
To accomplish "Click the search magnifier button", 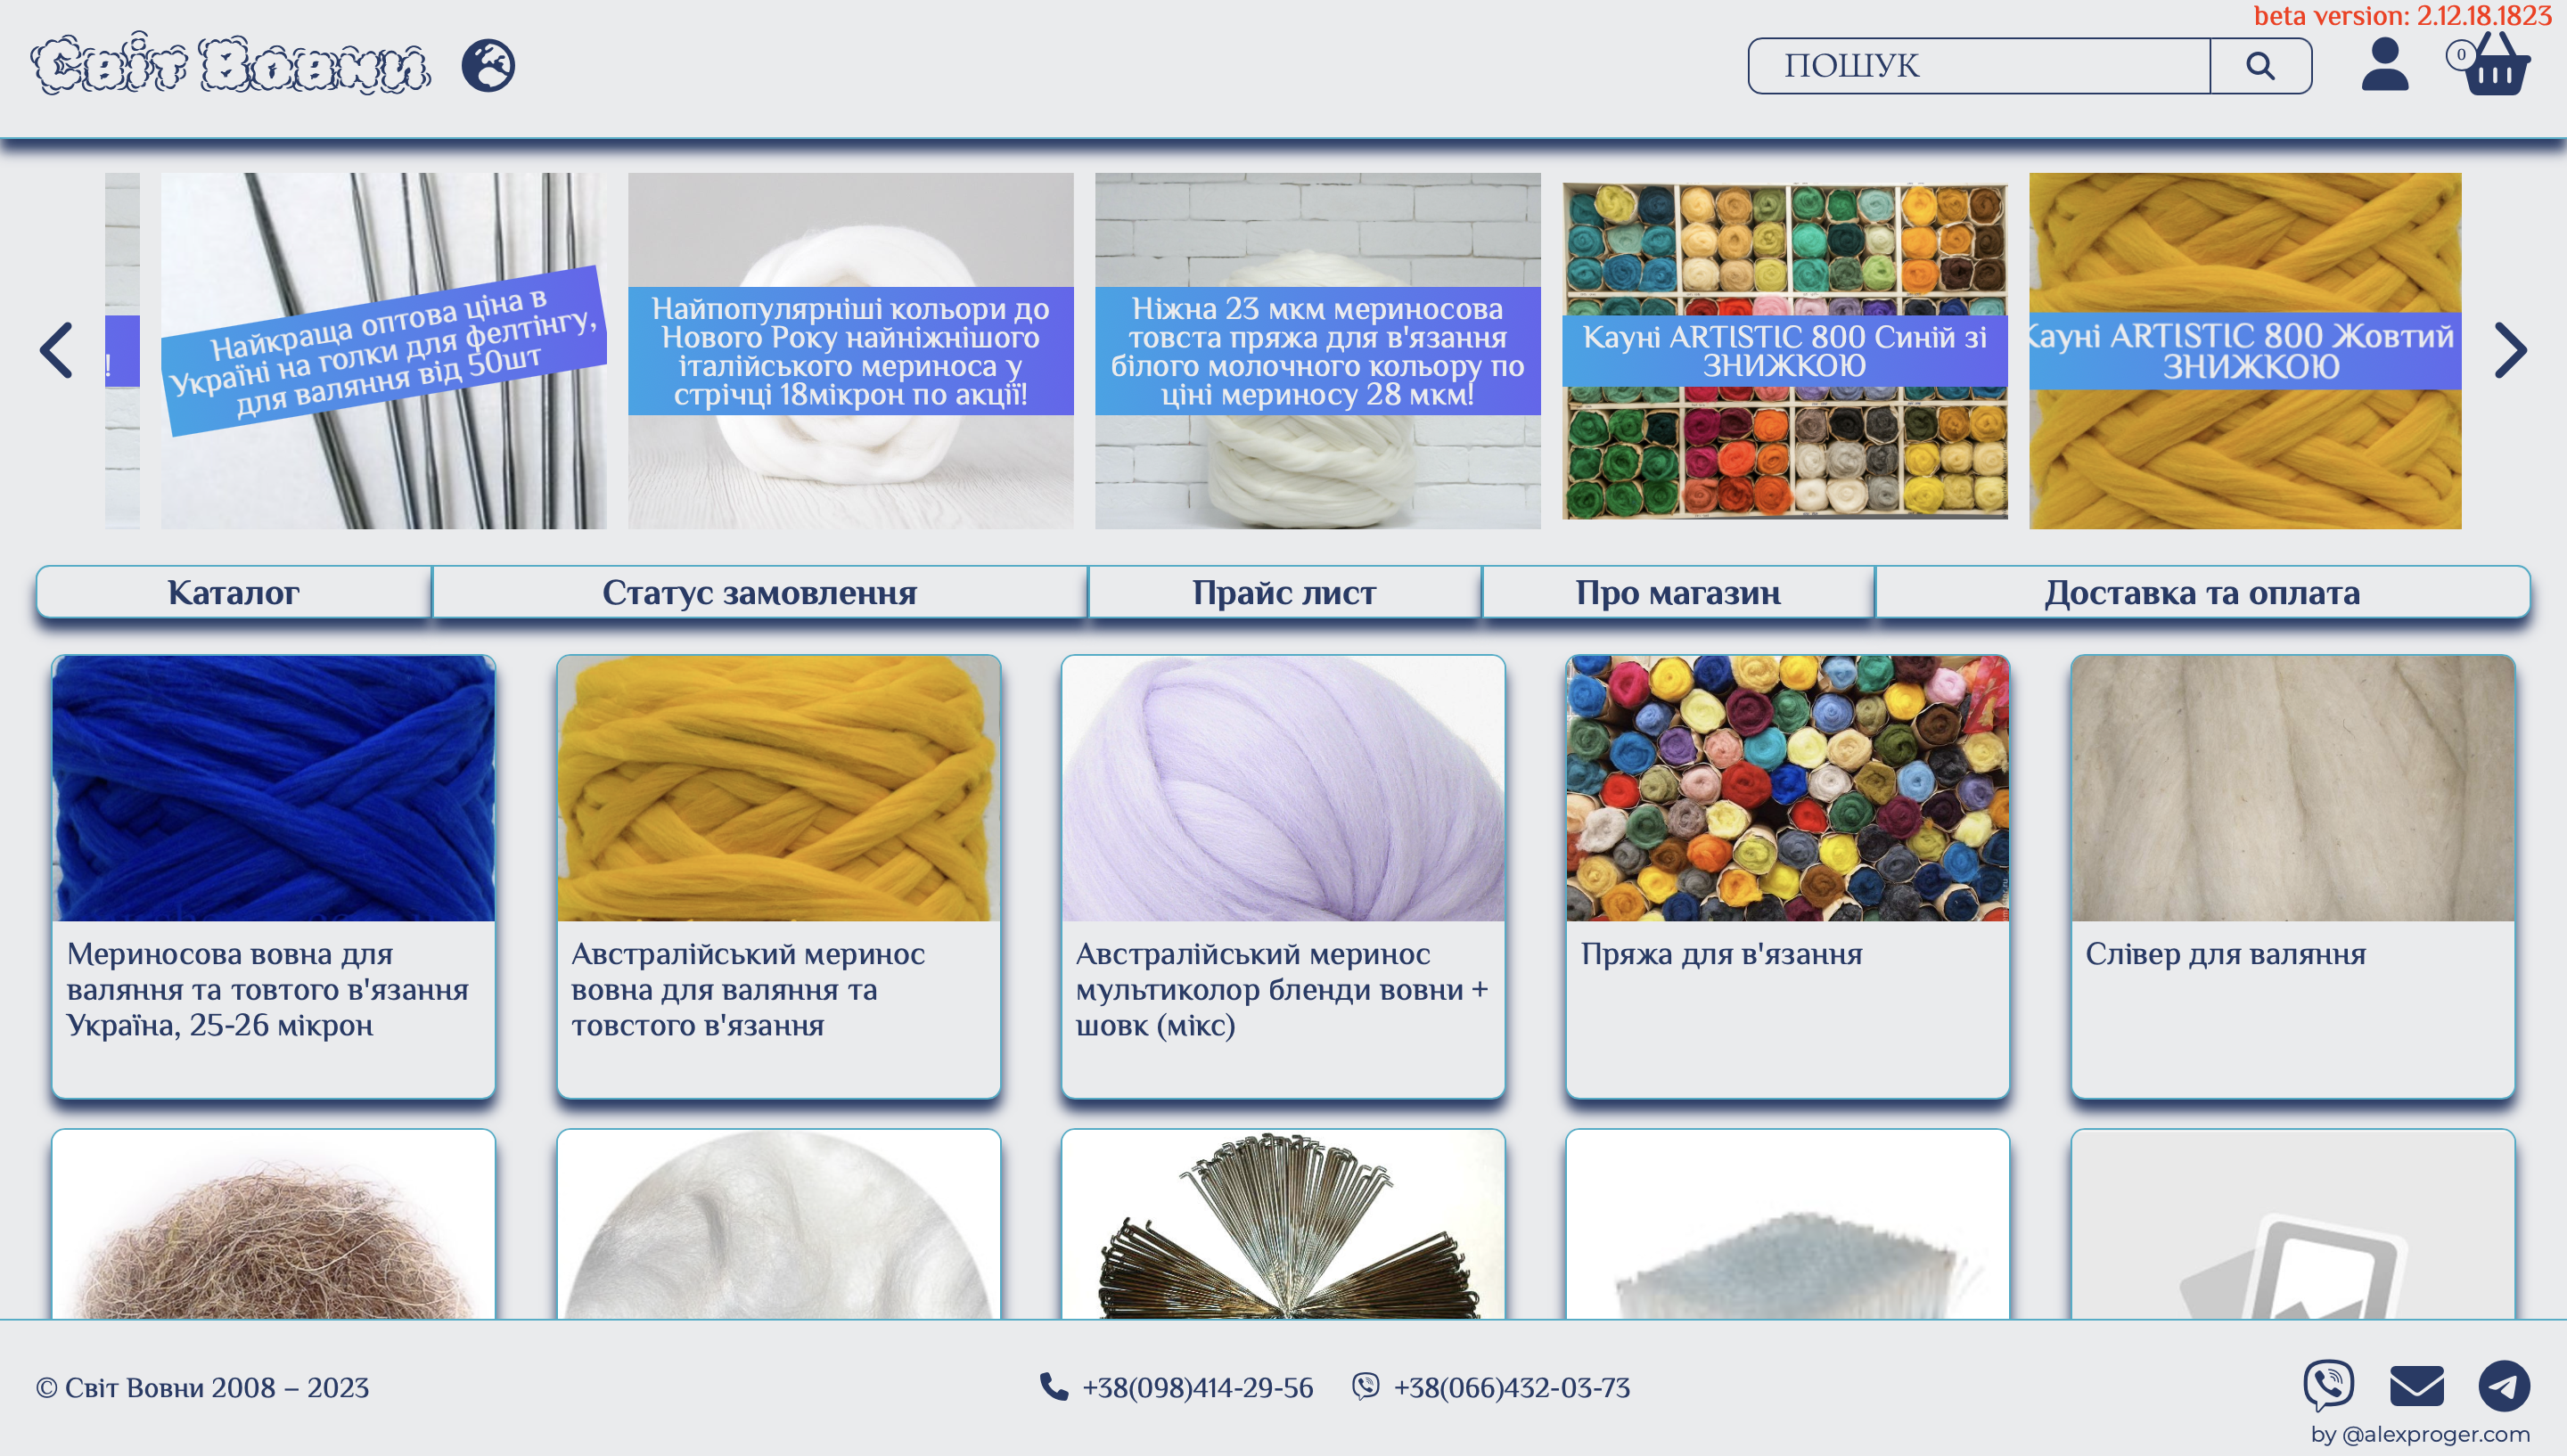I will pos(2260,66).
